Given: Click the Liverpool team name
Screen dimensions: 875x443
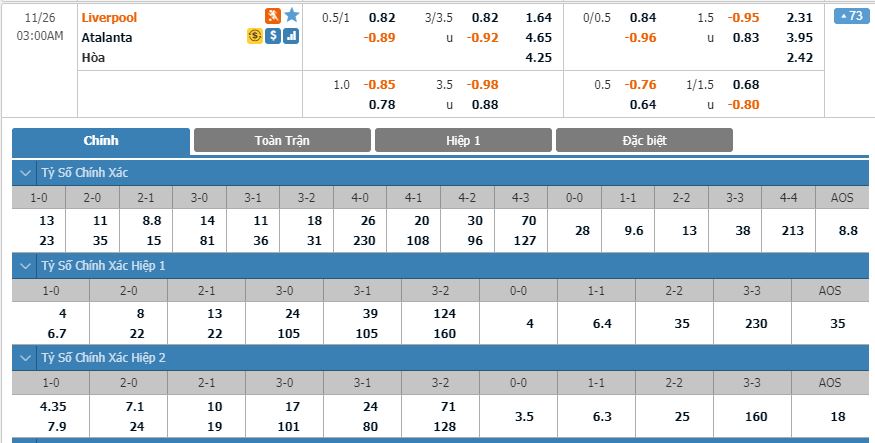Looking at the screenshot, I should pos(110,16).
